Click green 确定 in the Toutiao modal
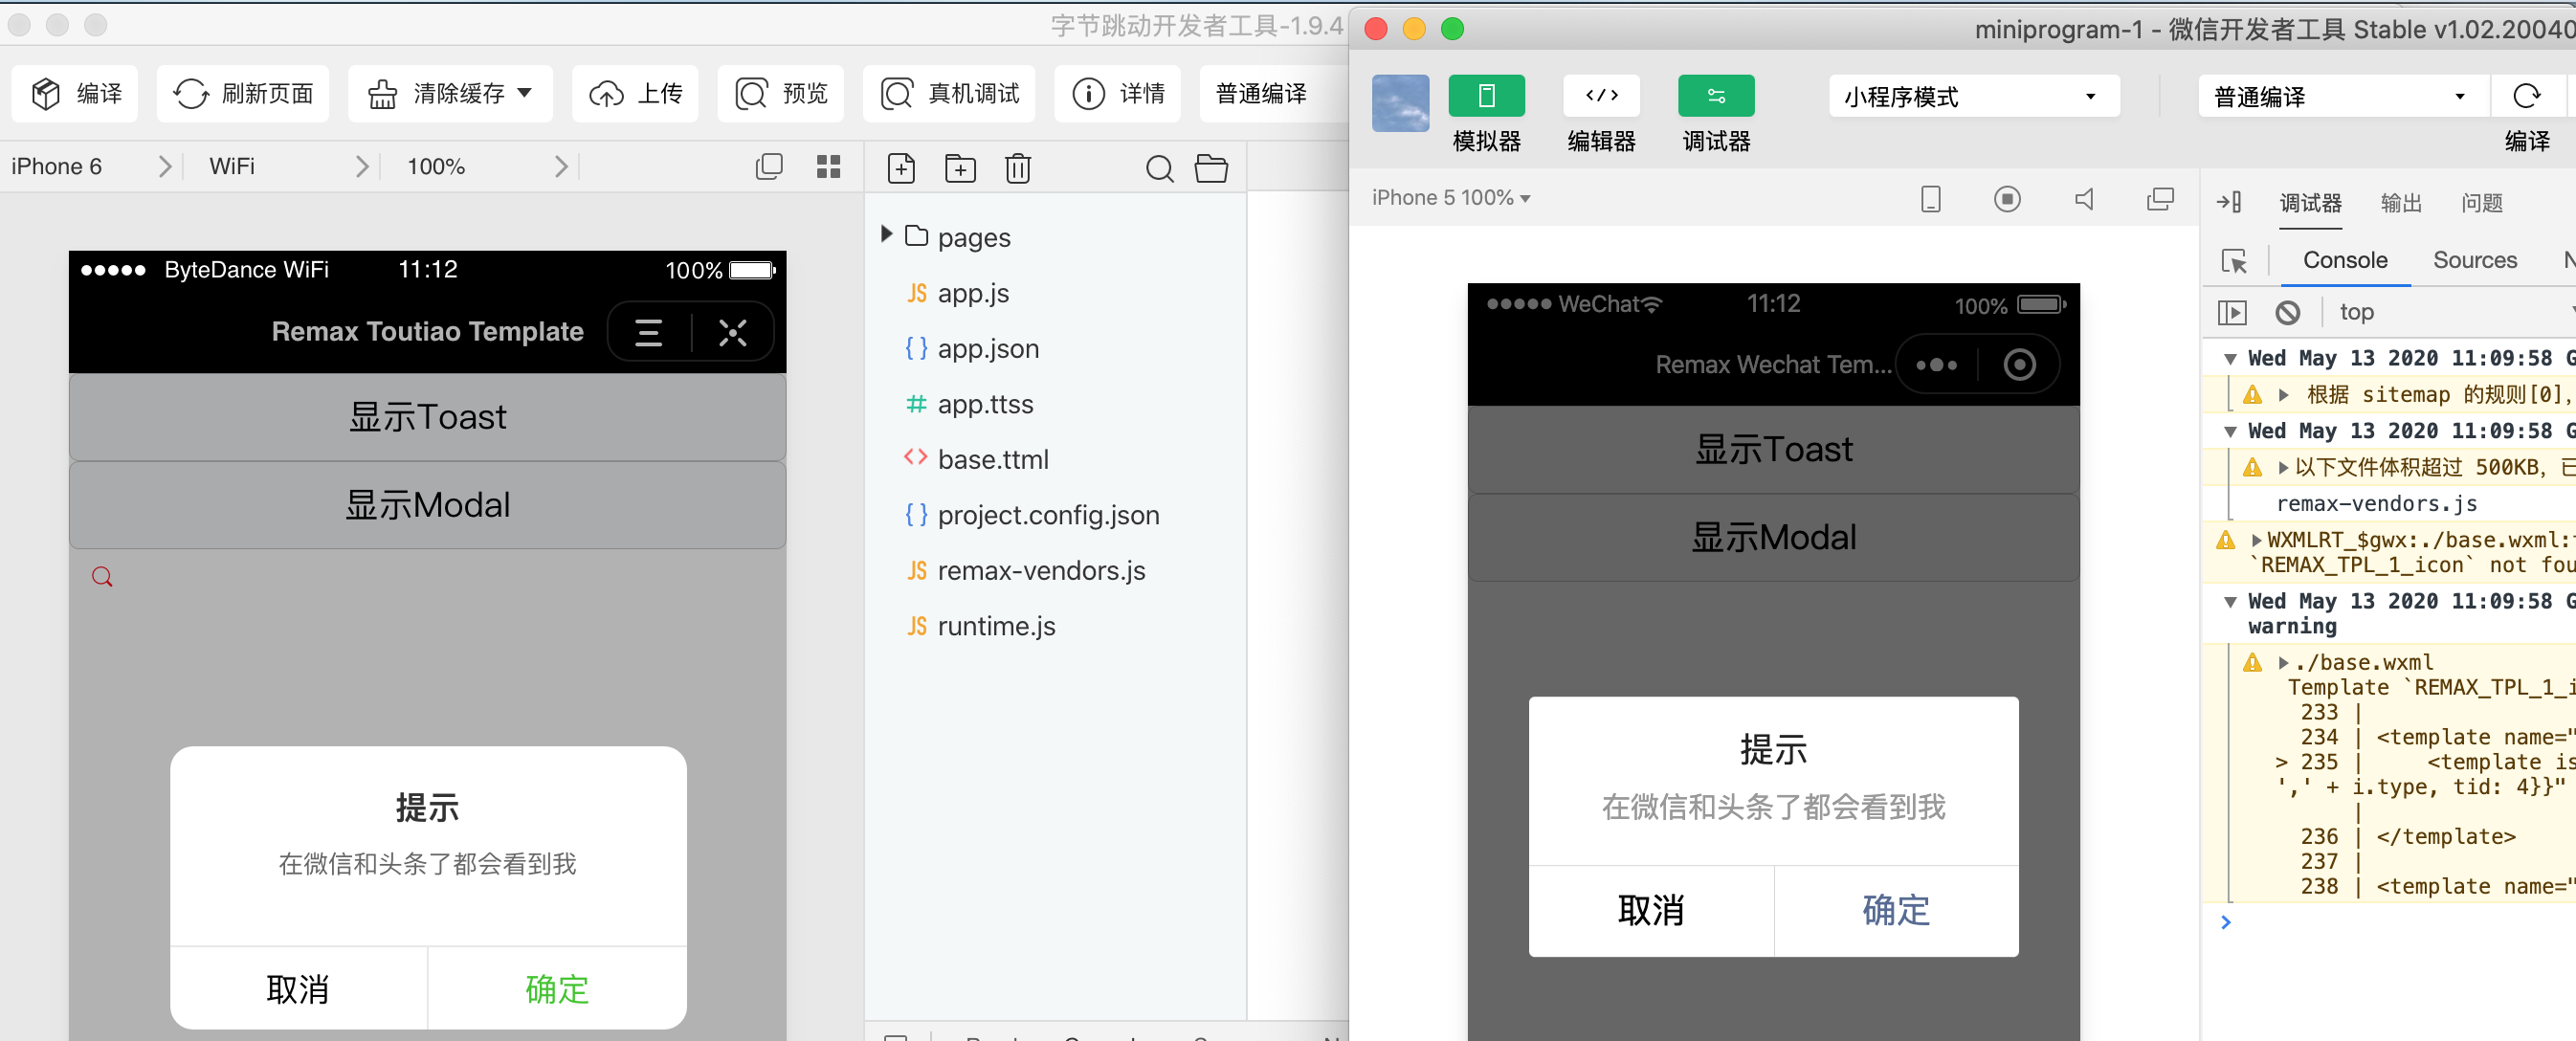This screenshot has width=2576, height=1041. coord(557,988)
